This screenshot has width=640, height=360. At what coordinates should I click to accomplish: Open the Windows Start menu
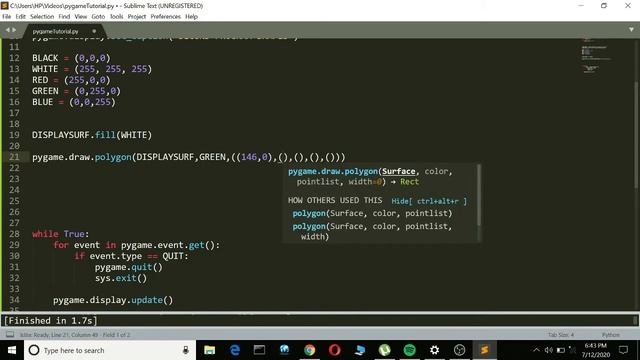tap(12, 350)
